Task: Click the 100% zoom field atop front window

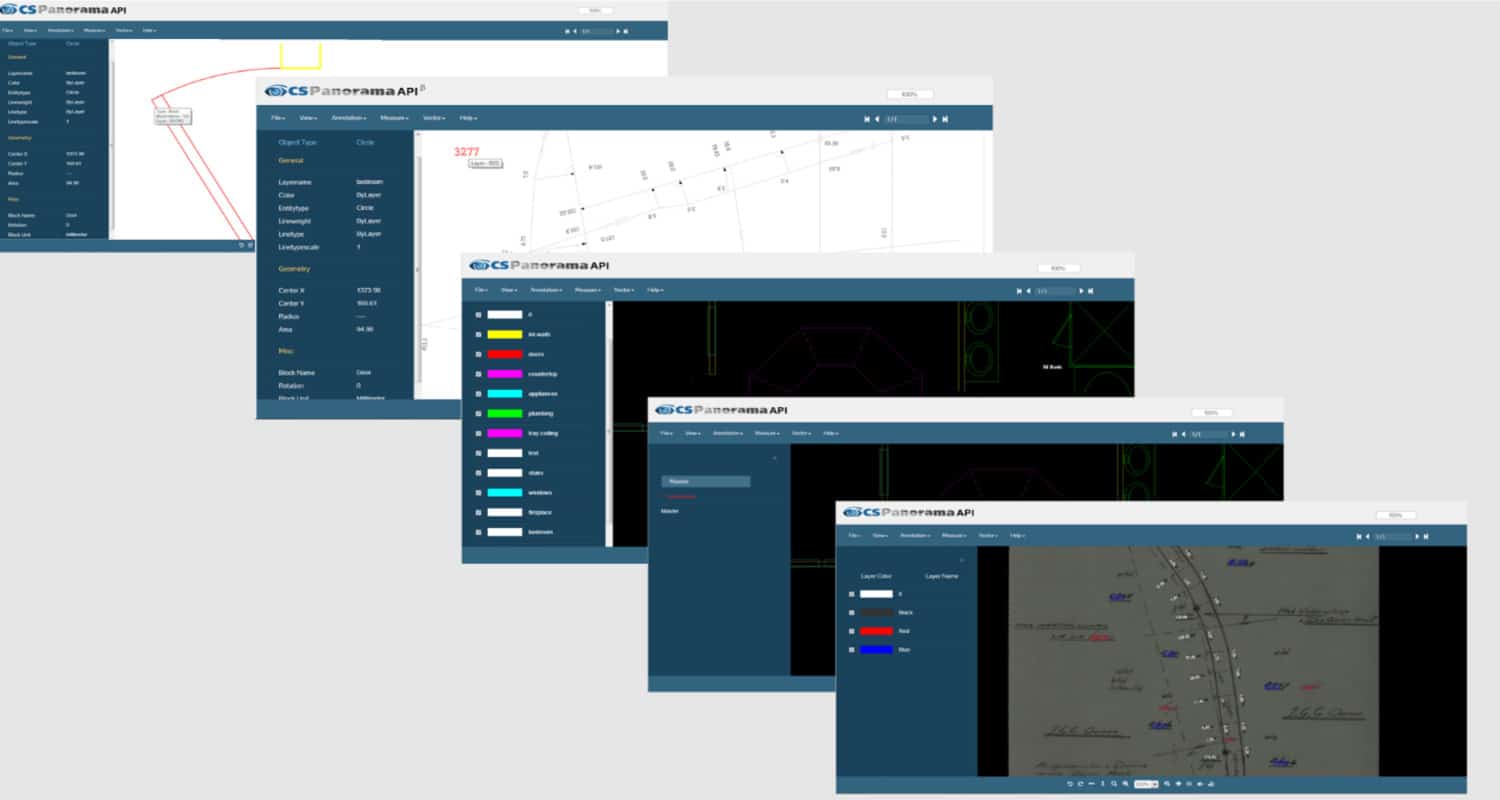Action: coord(1396,515)
